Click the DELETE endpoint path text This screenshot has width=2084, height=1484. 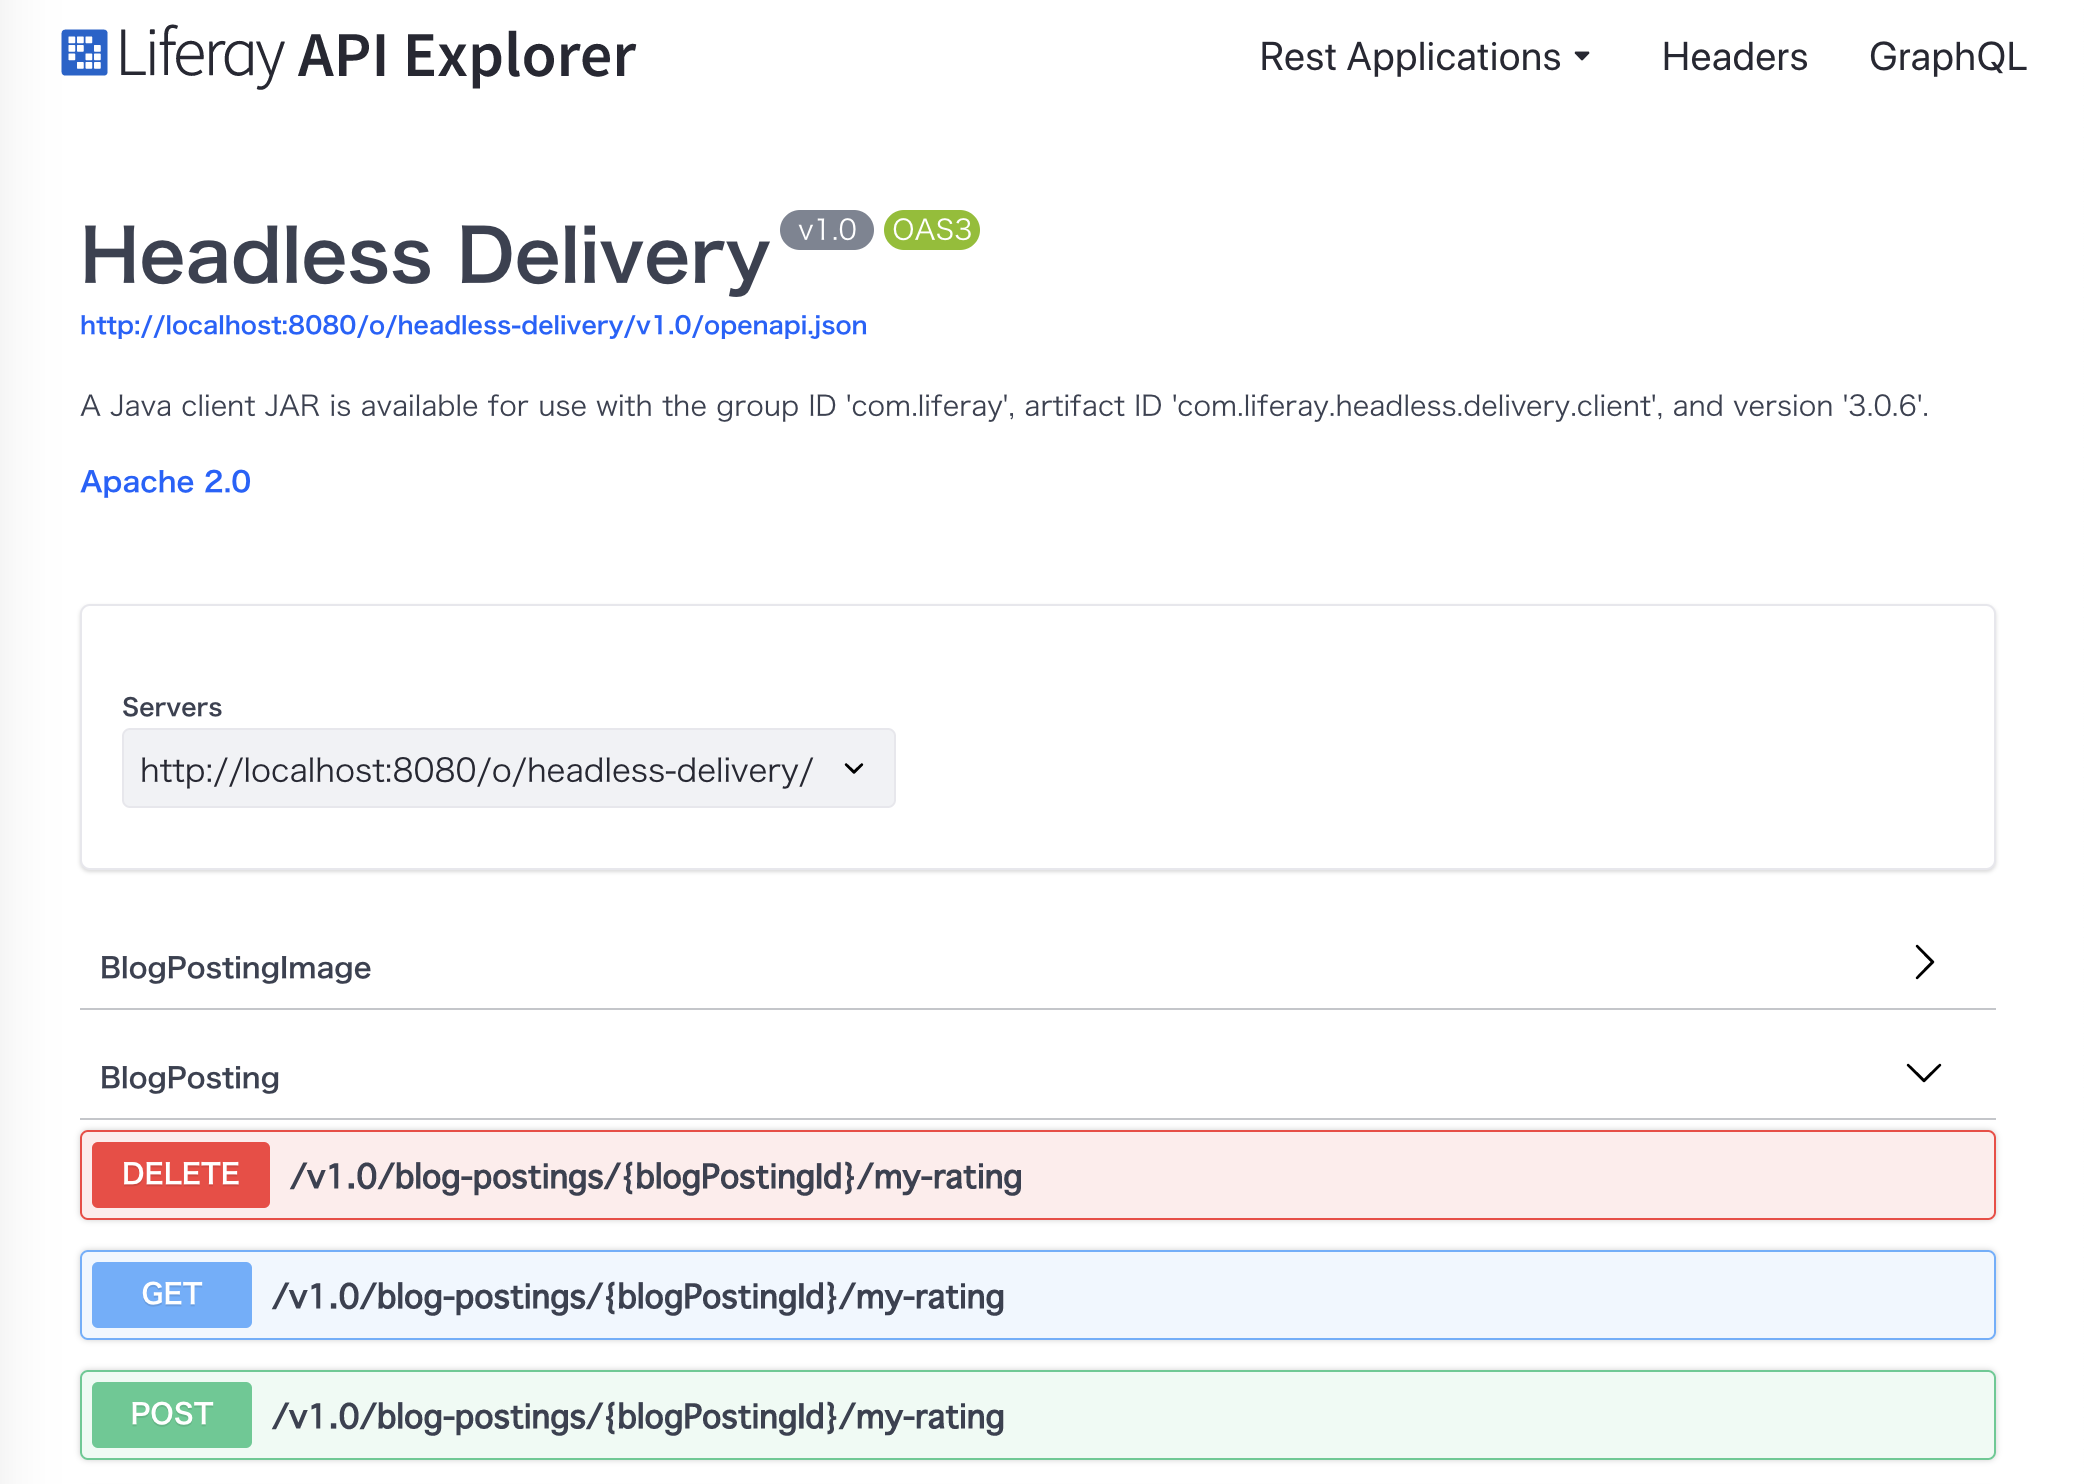pos(656,1176)
